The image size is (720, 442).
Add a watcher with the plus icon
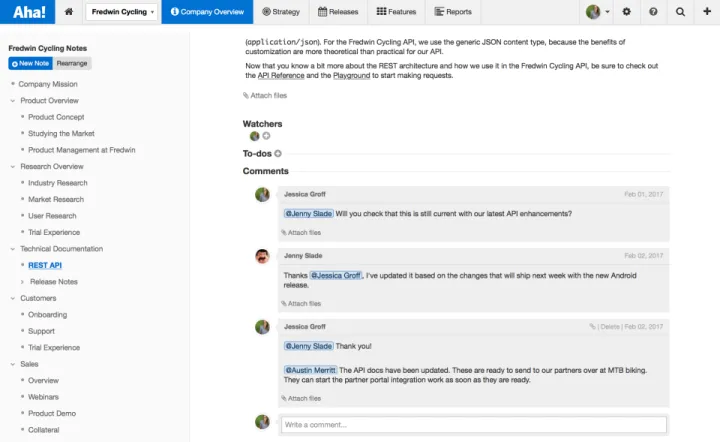(266, 136)
